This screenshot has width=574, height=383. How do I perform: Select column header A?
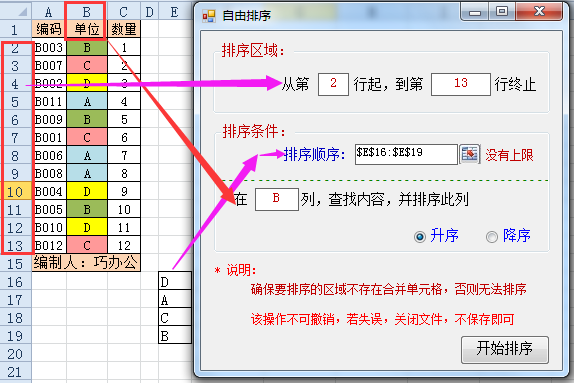(x=49, y=12)
